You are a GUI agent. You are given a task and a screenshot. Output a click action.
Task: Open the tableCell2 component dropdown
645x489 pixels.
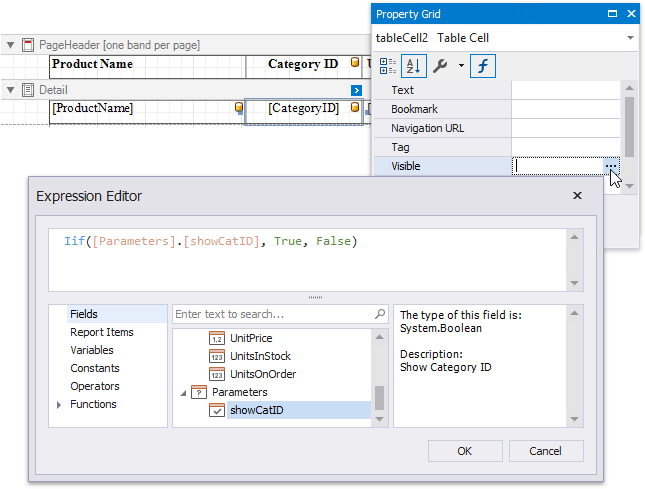630,38
